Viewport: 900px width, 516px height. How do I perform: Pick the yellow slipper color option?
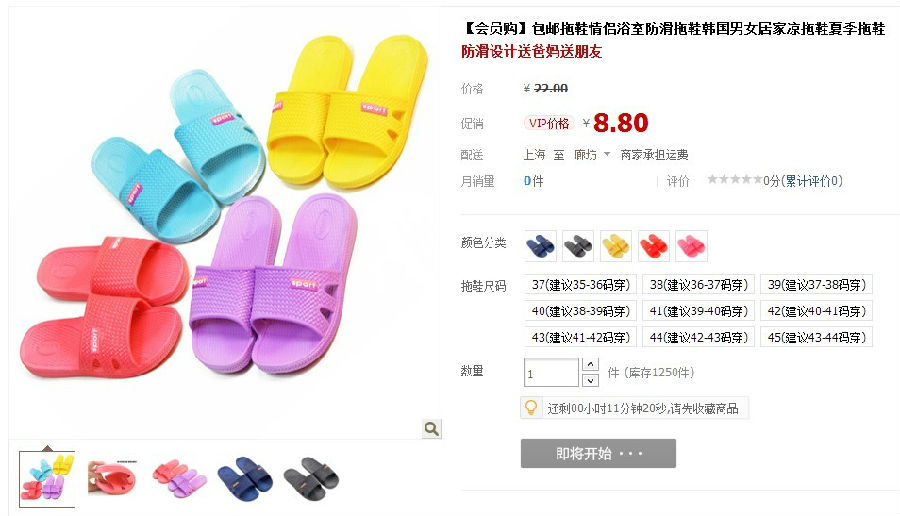(x=616, y=246)
